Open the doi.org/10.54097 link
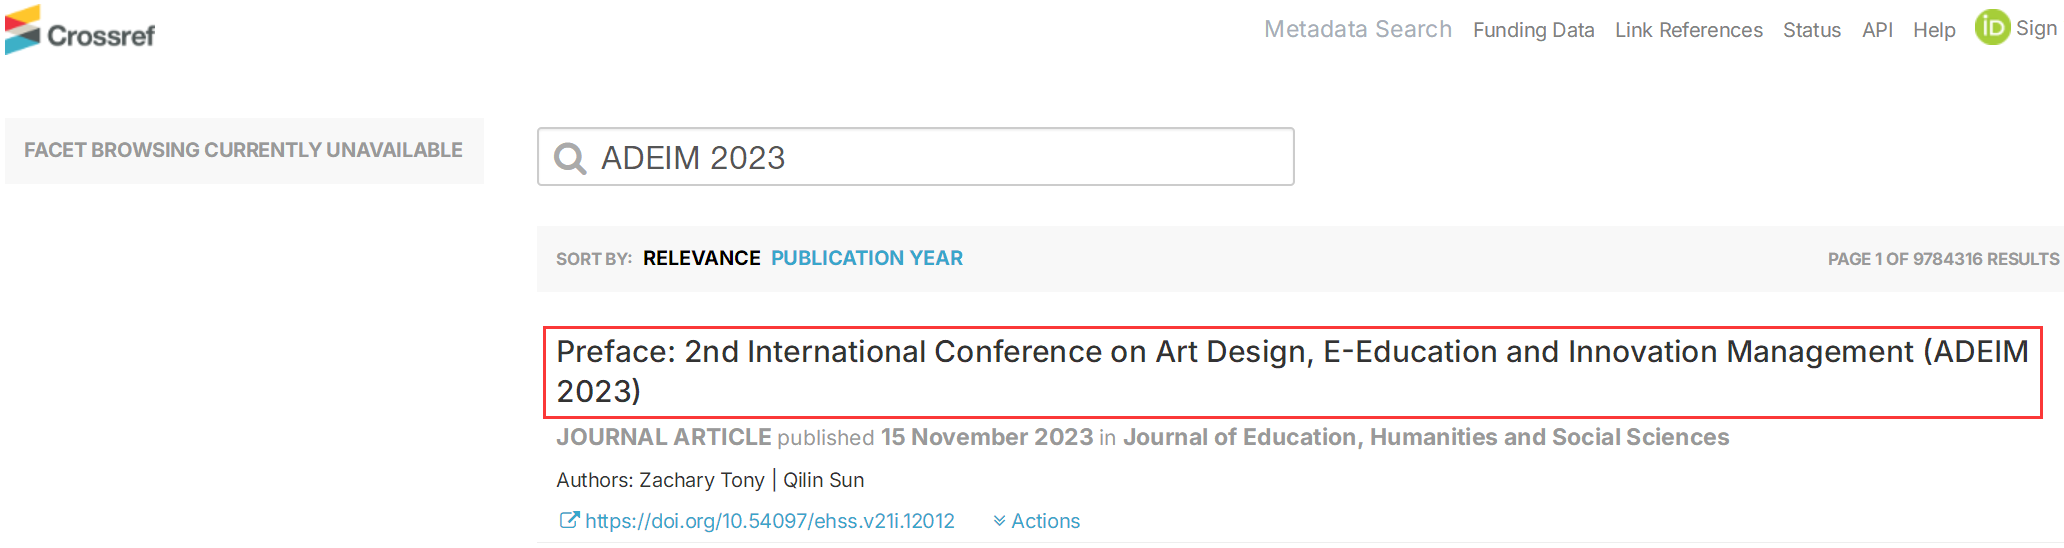 pyautogui.click(x=770, y=521)
